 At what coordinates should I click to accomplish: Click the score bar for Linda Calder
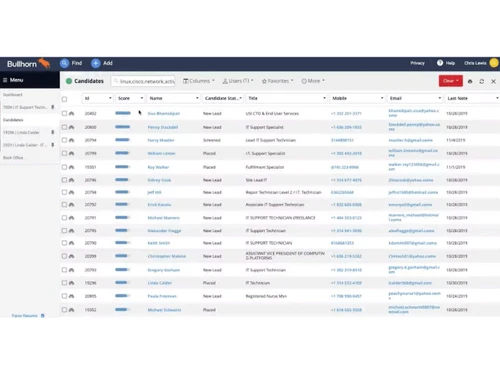point(123,283)
